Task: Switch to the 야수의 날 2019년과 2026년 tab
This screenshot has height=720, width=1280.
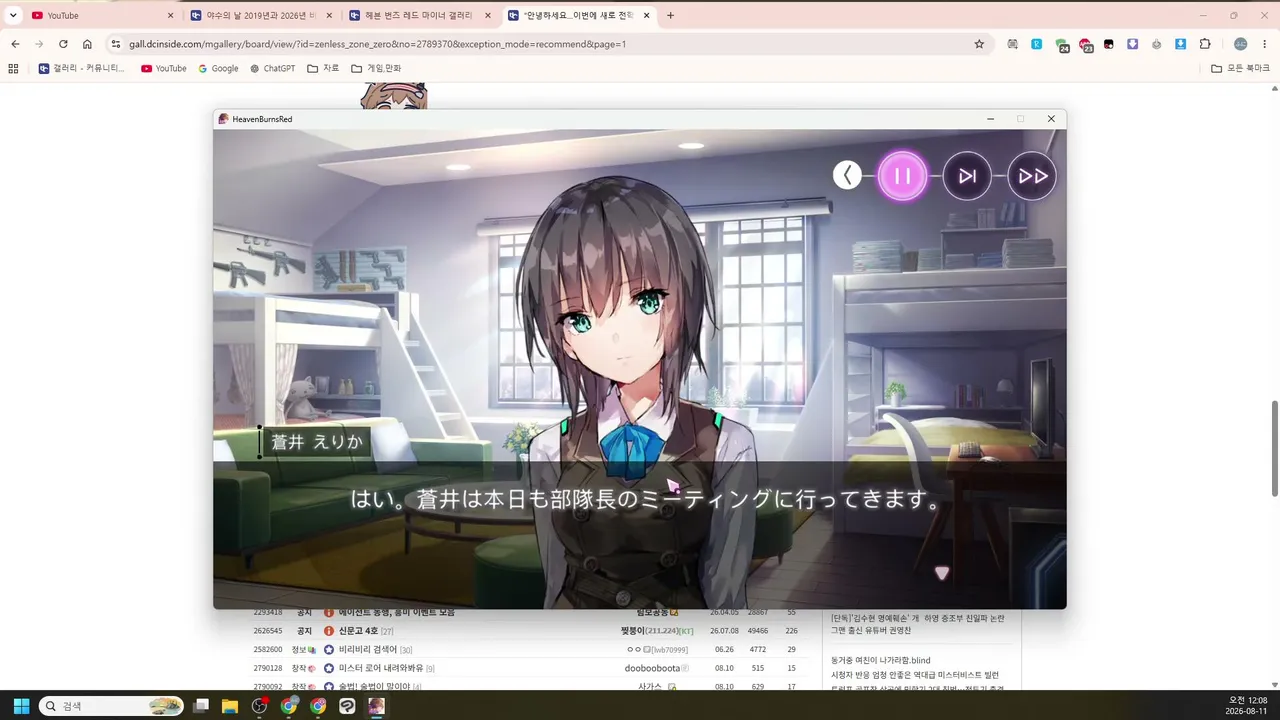Action: (260, 15)
